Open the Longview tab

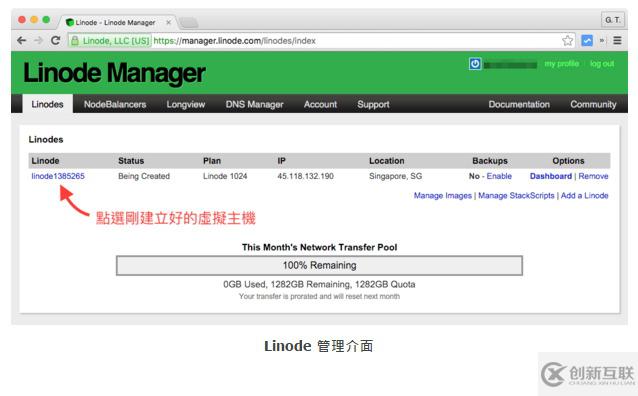(186, 104)
